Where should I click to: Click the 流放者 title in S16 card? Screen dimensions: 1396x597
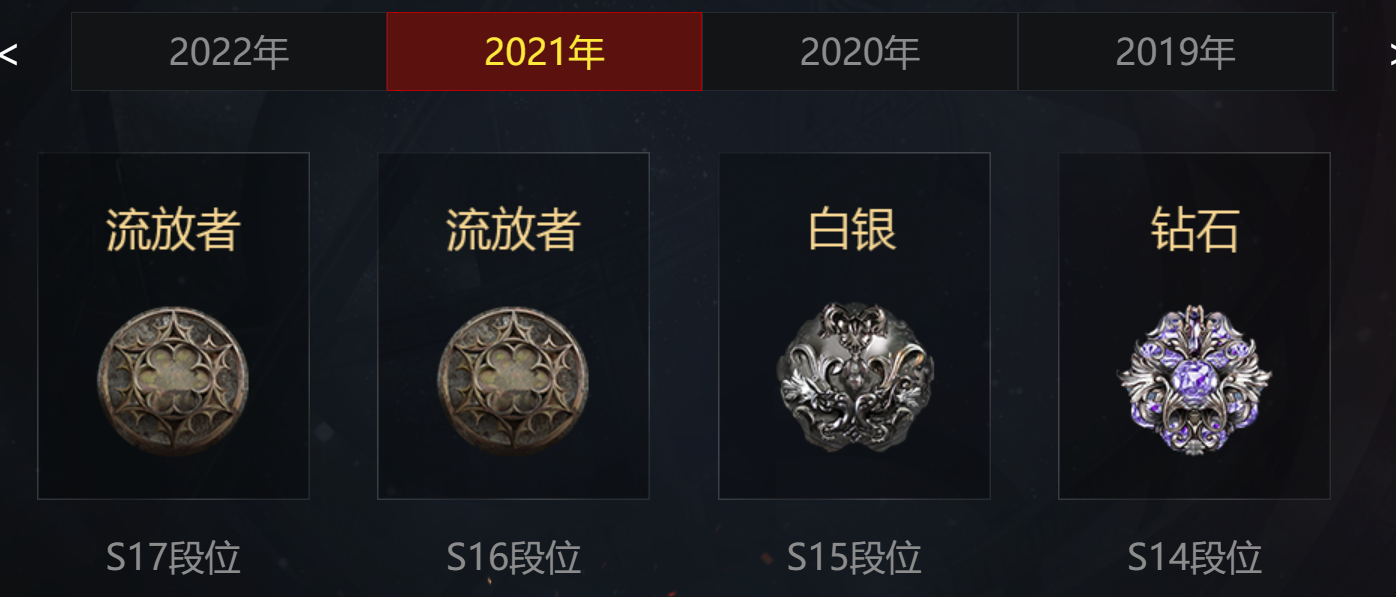tap(513, 230)
